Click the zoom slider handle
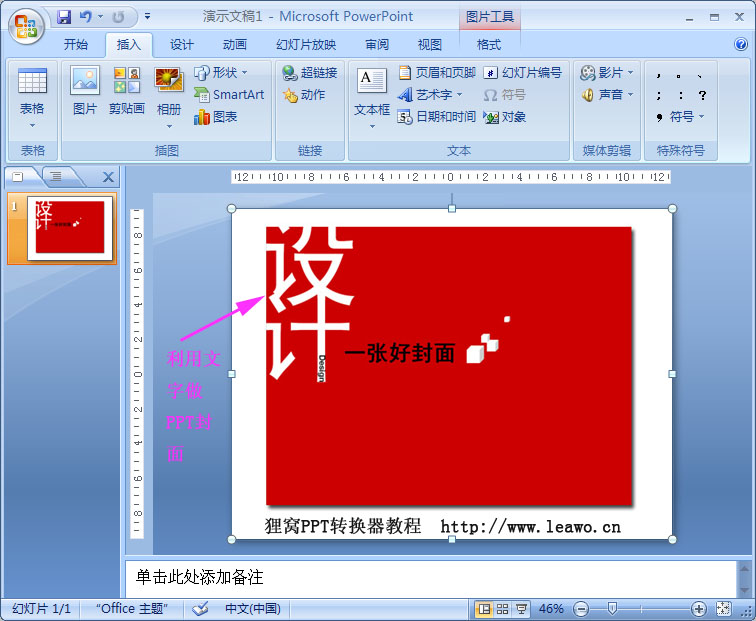 click(612, 608)
